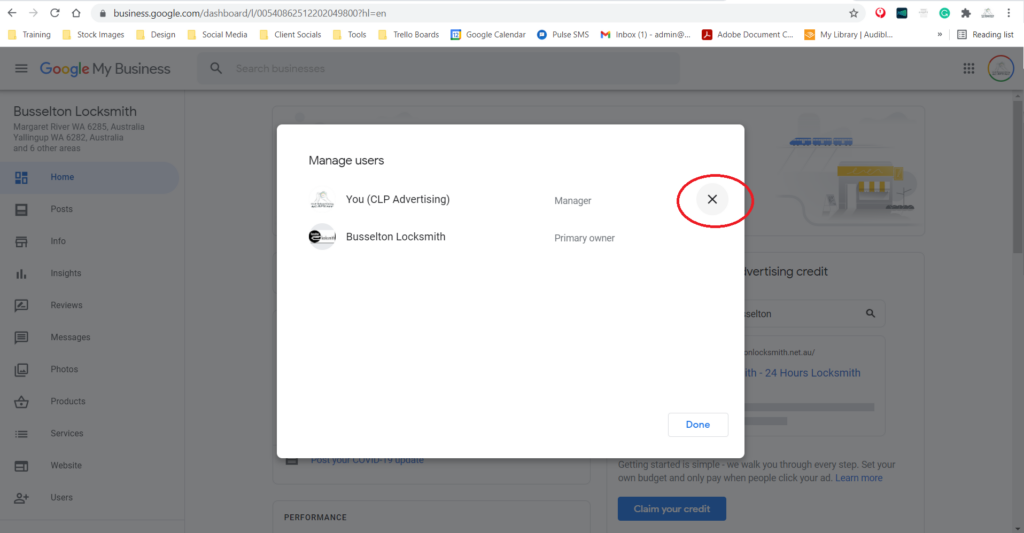Click the Insights bar chart icon
Viewport: 1024px width, 533px height.
pyautogui.click(x=21, y=273)
